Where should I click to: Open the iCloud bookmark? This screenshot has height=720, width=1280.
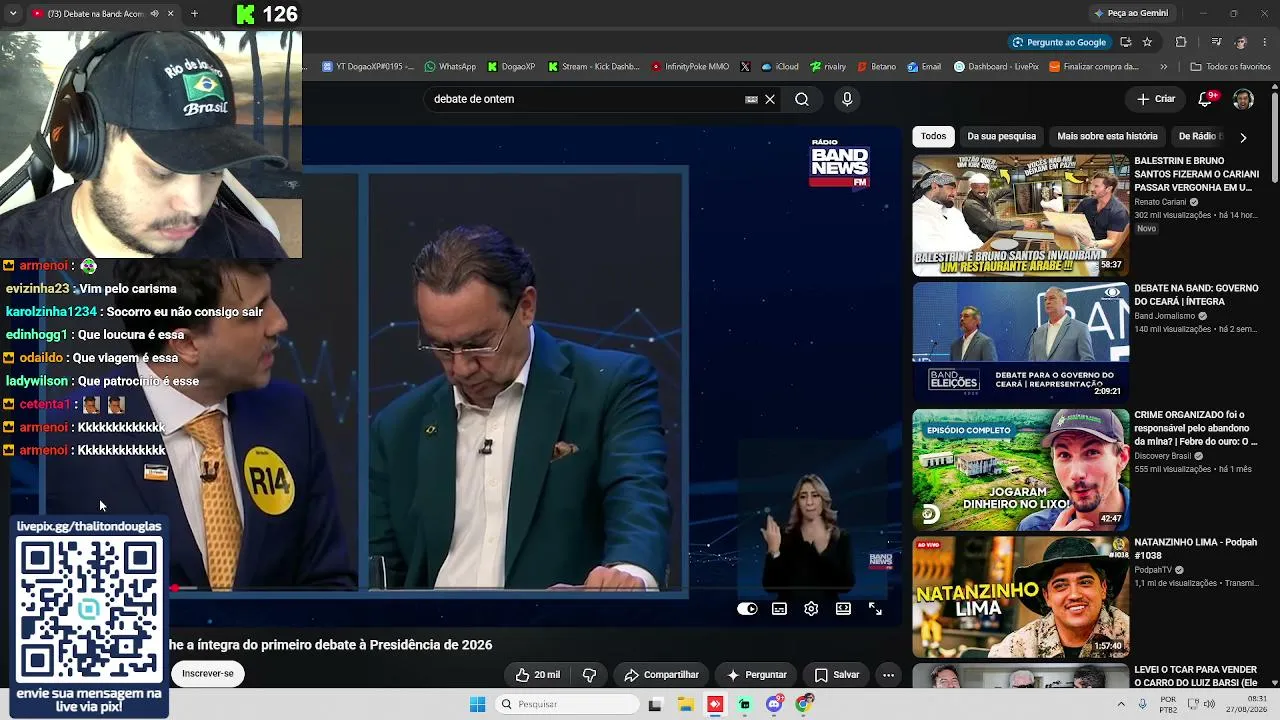(780, 67)
